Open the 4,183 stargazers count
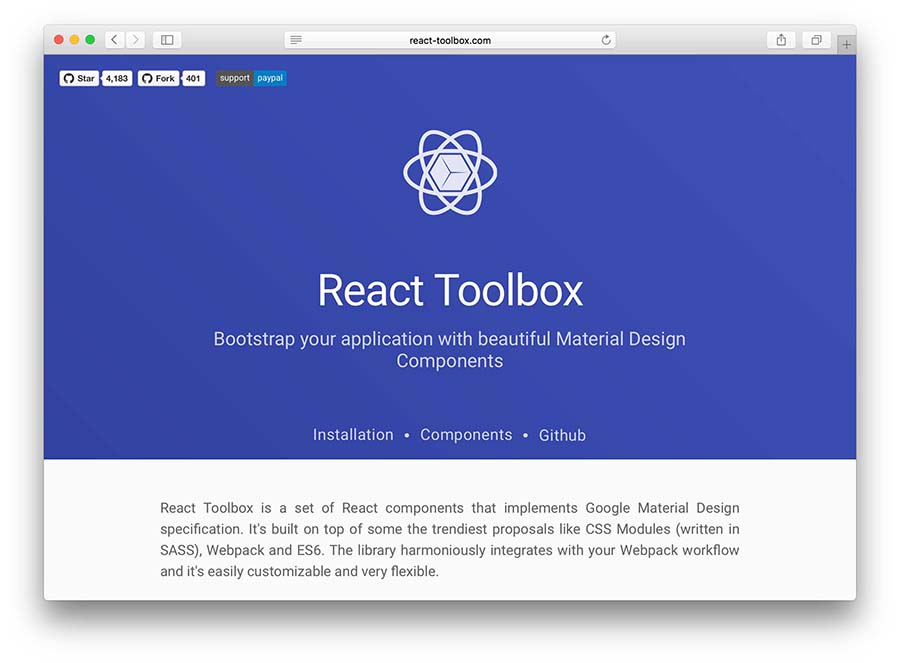Viewport: 900px width, 663px height. tap(118, 78)
